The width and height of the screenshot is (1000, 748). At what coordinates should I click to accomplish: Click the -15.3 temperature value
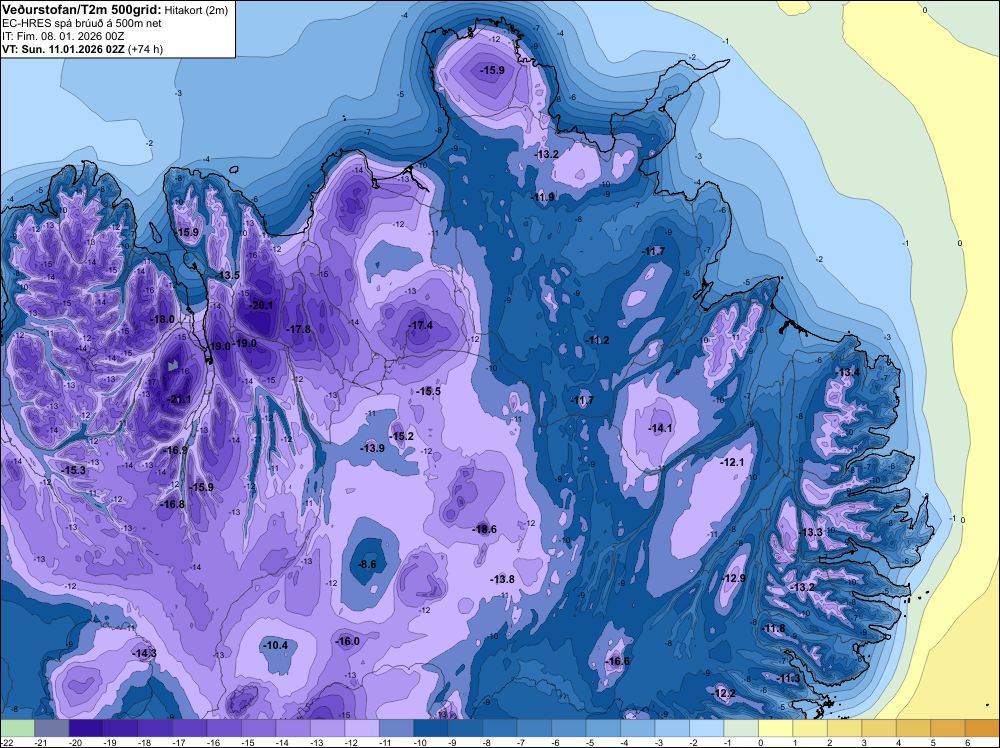point(74,470)
